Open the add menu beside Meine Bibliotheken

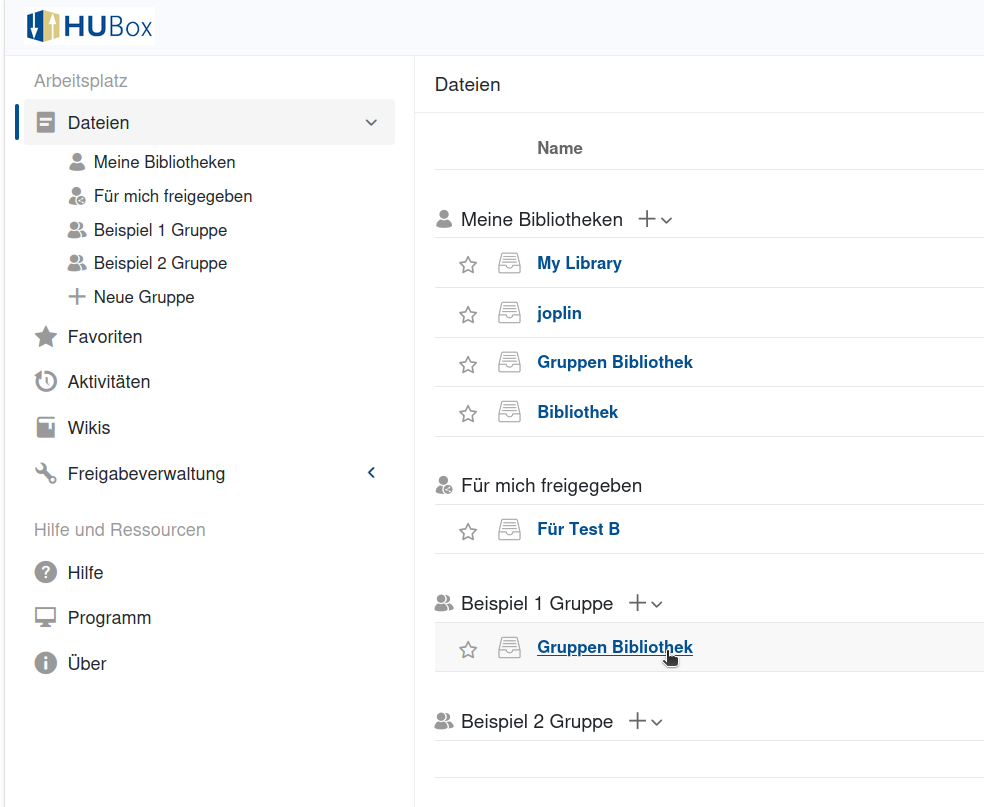(655, 219)
